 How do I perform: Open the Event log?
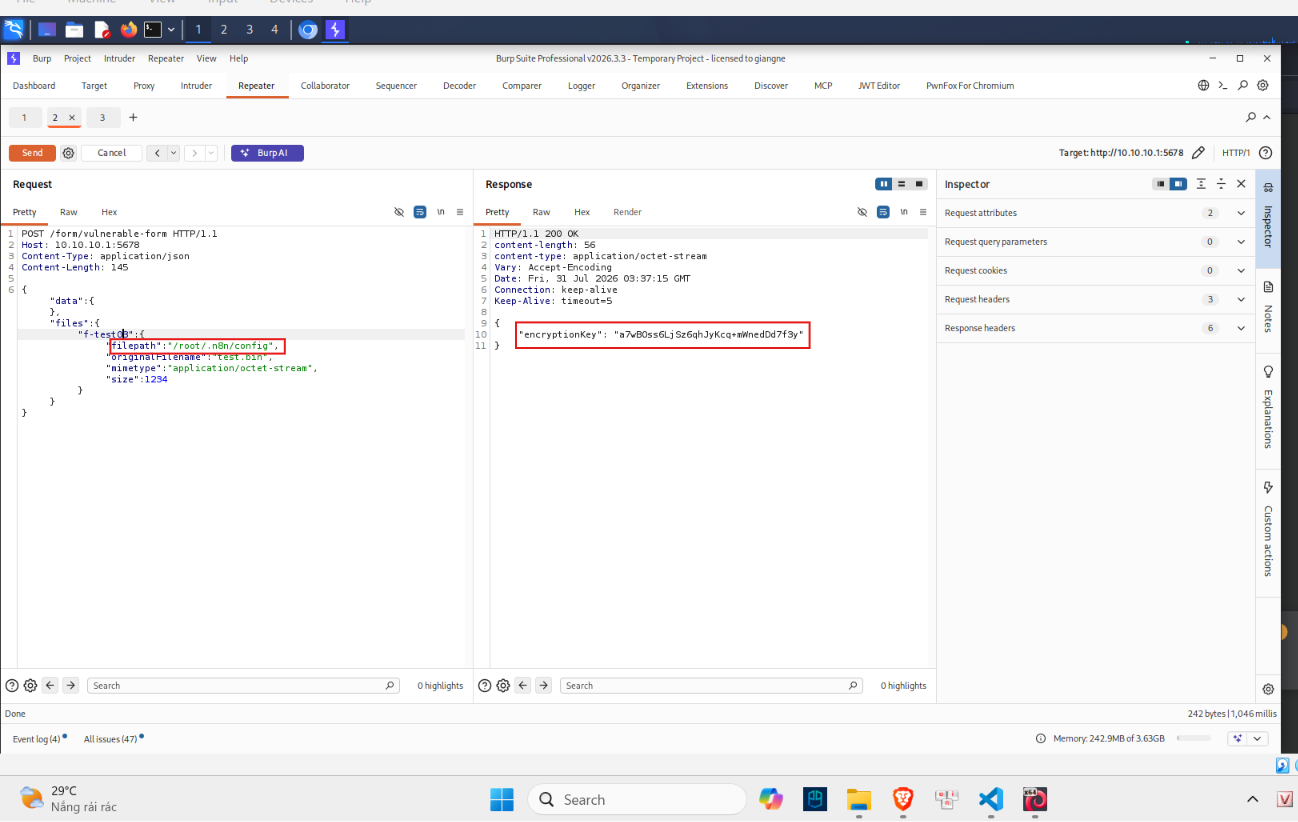pos(37,739)
